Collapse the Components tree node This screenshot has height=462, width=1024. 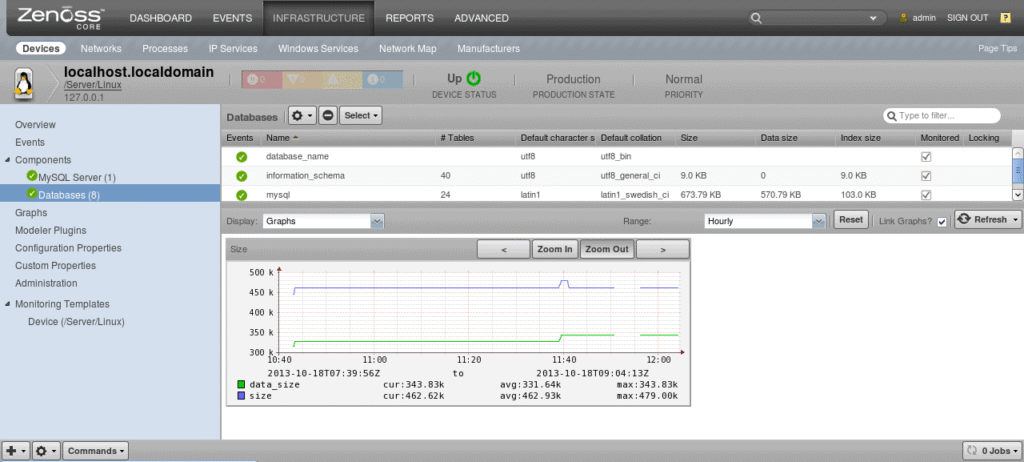pyautogui.click(x=8, y=160)
